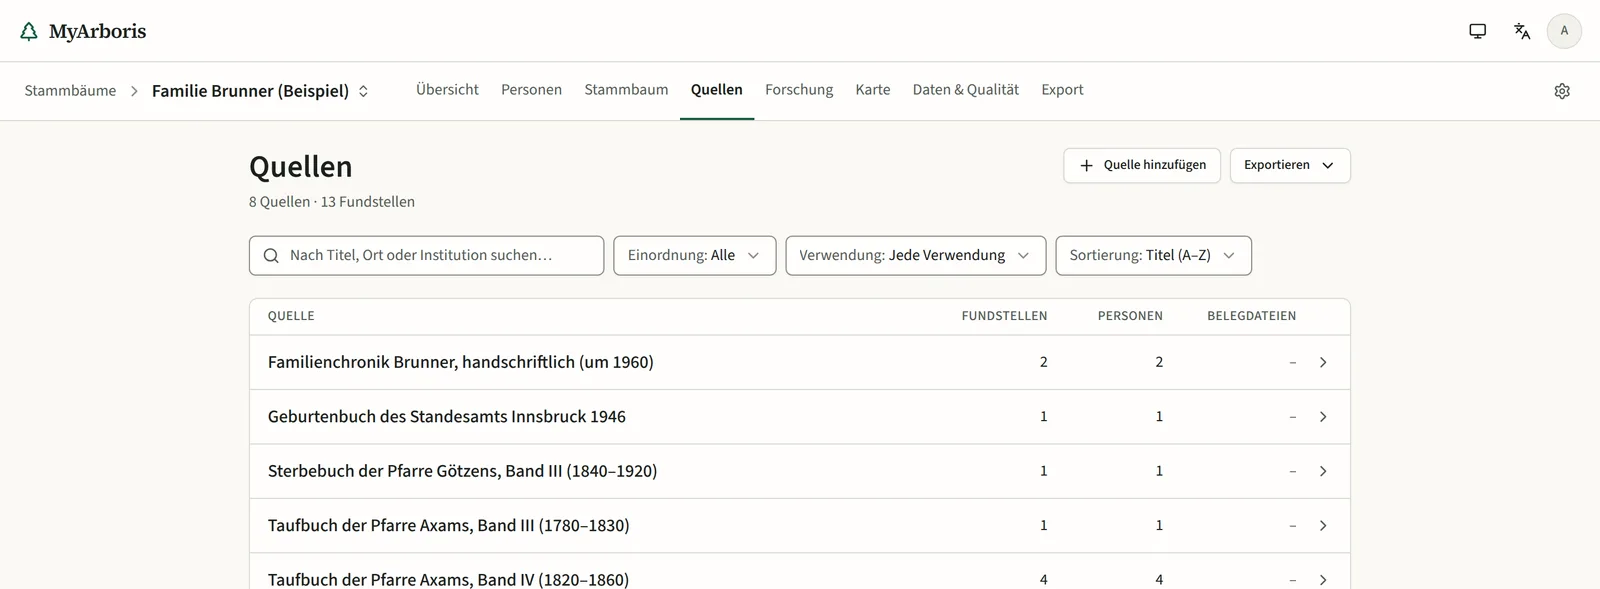Open the user avatar 'A' menu
The image size is (1600, 589).
pyautogui.click(x=1564, y=31)
